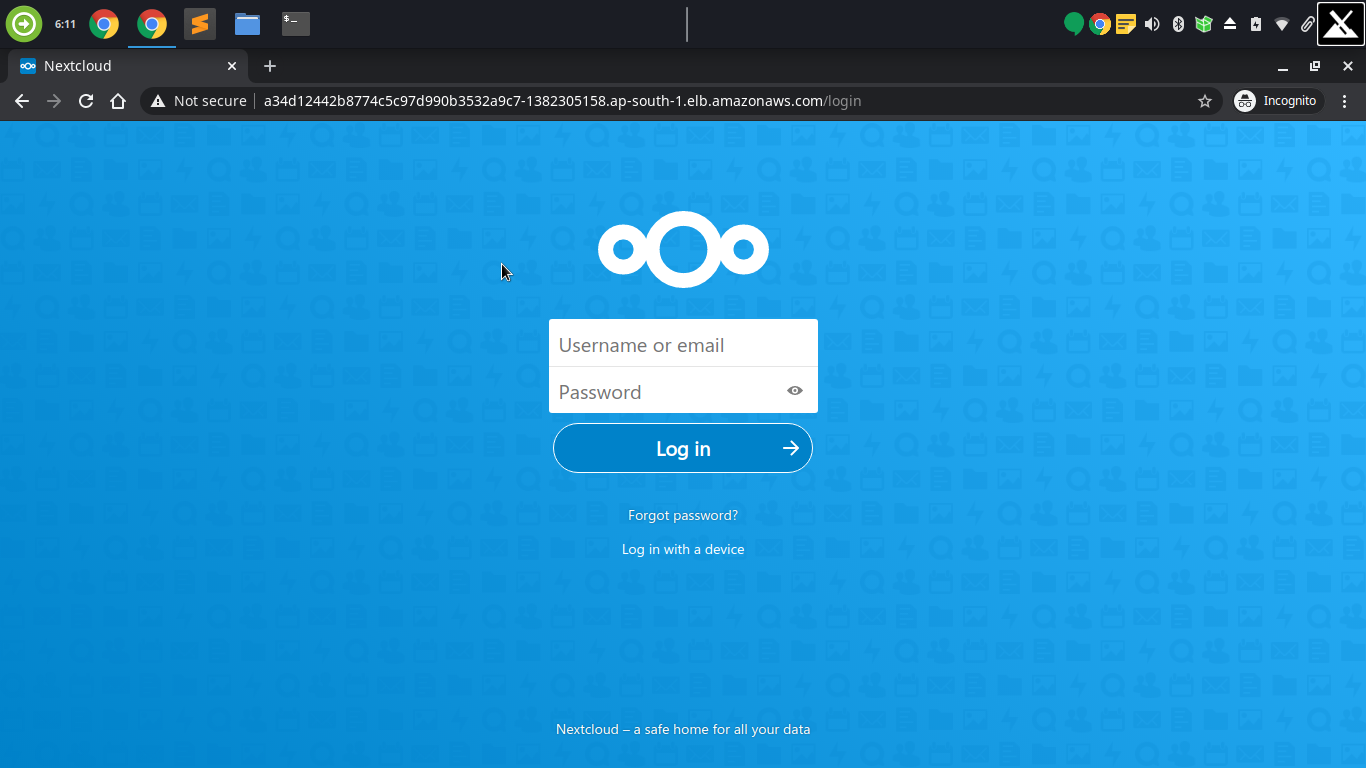
Task: Click the MX Linux logo icon
Action: [1341, 24]
